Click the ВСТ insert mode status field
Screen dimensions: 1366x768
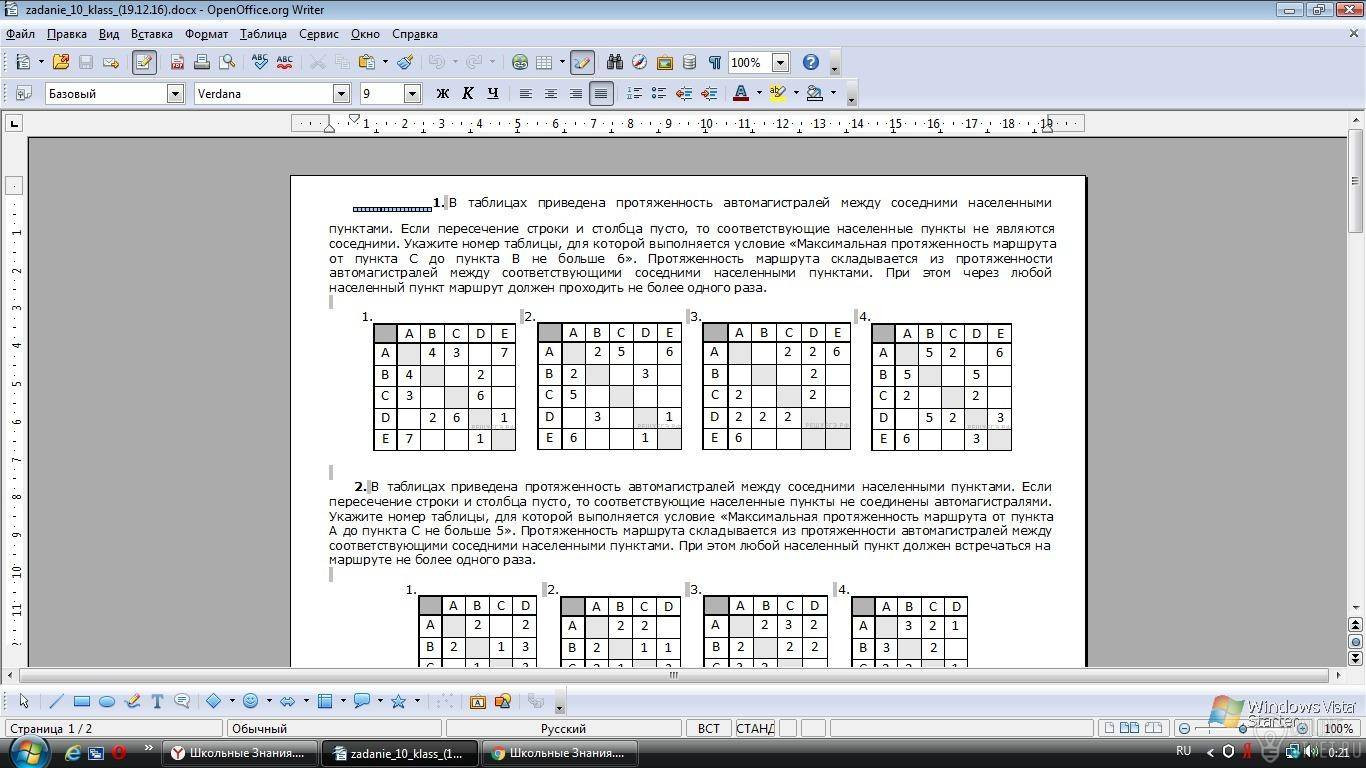point(708,728)
